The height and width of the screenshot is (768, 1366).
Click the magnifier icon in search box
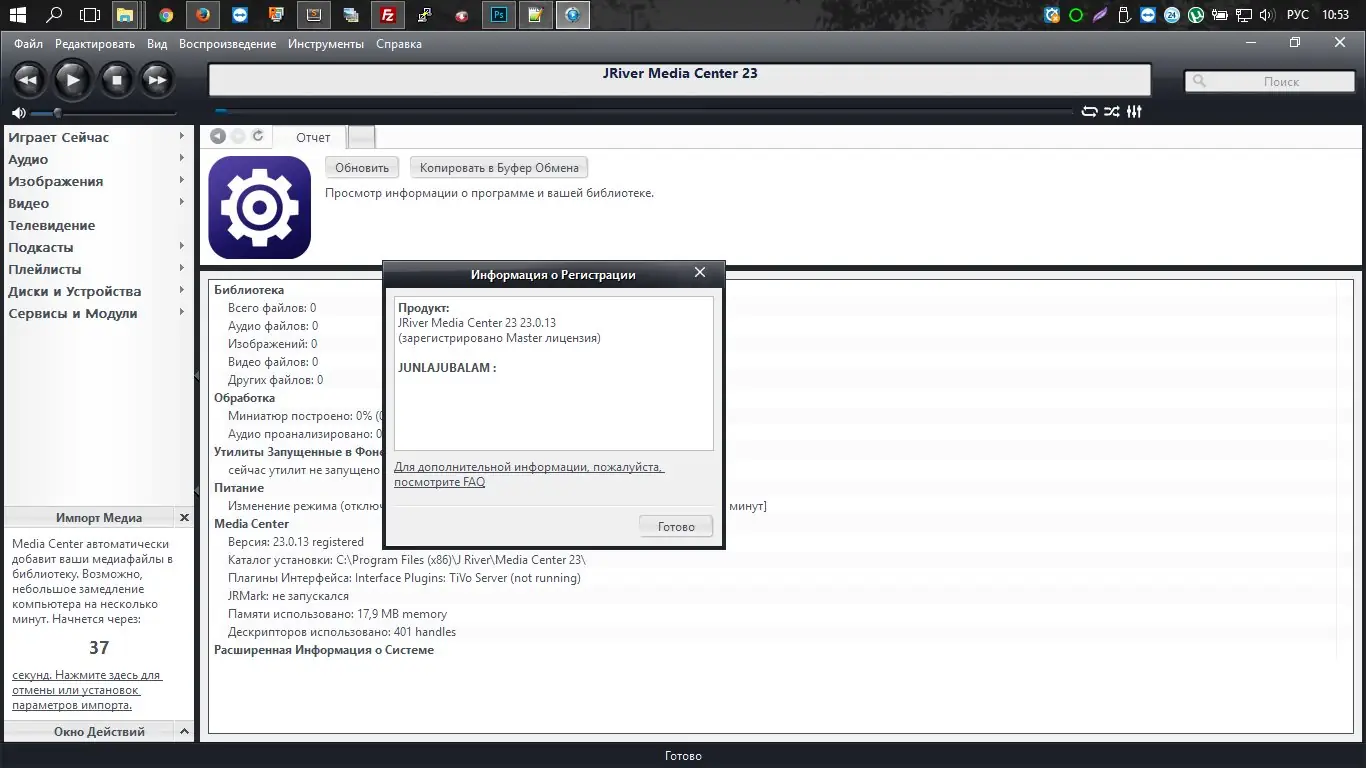coord(1200,82)
